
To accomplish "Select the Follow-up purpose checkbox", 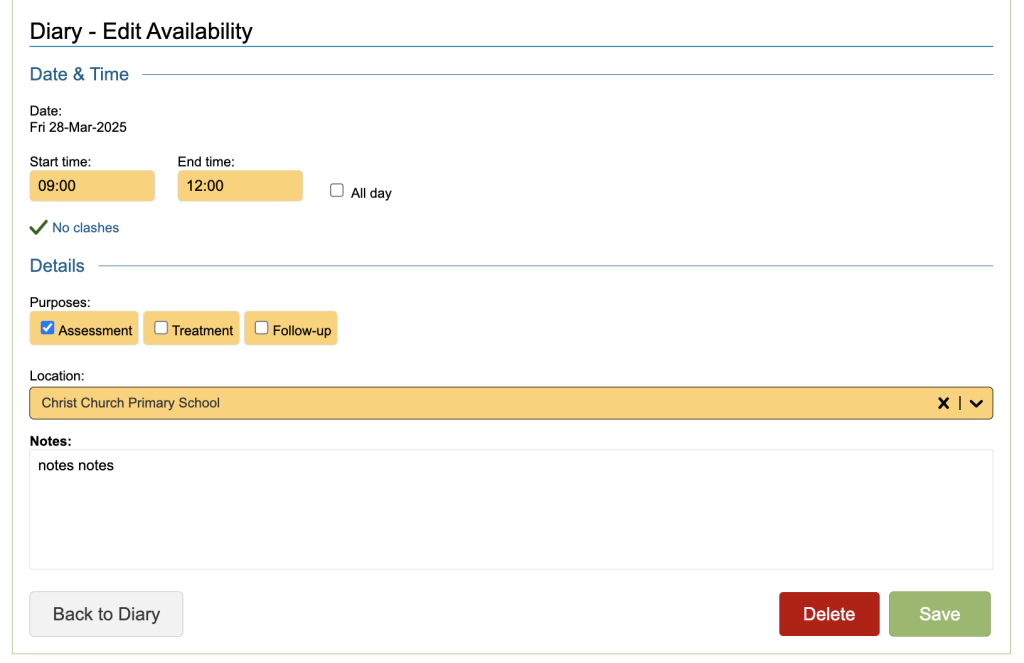I will click(262, 328).
